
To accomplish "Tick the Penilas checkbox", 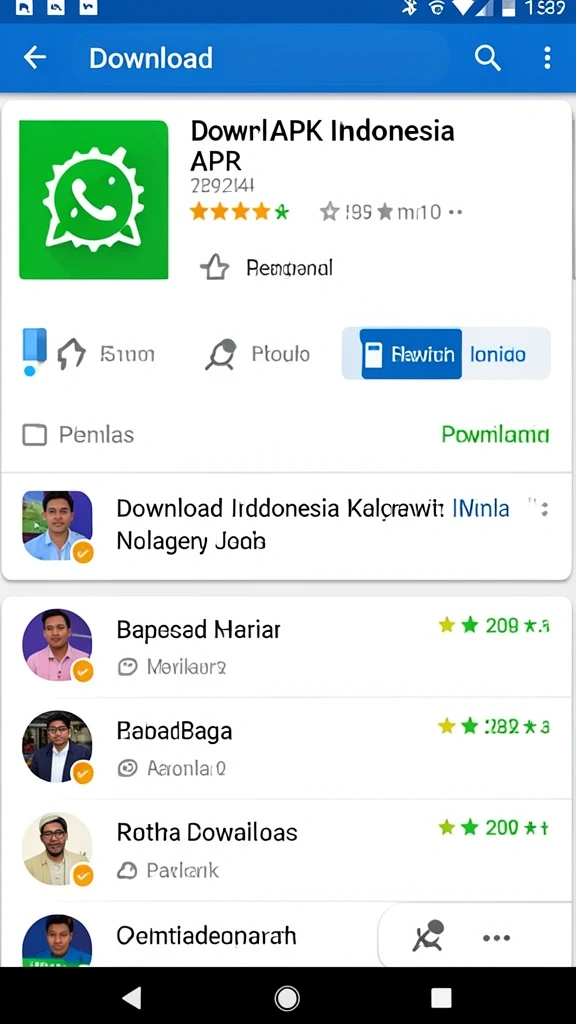I will click(35, 435).
